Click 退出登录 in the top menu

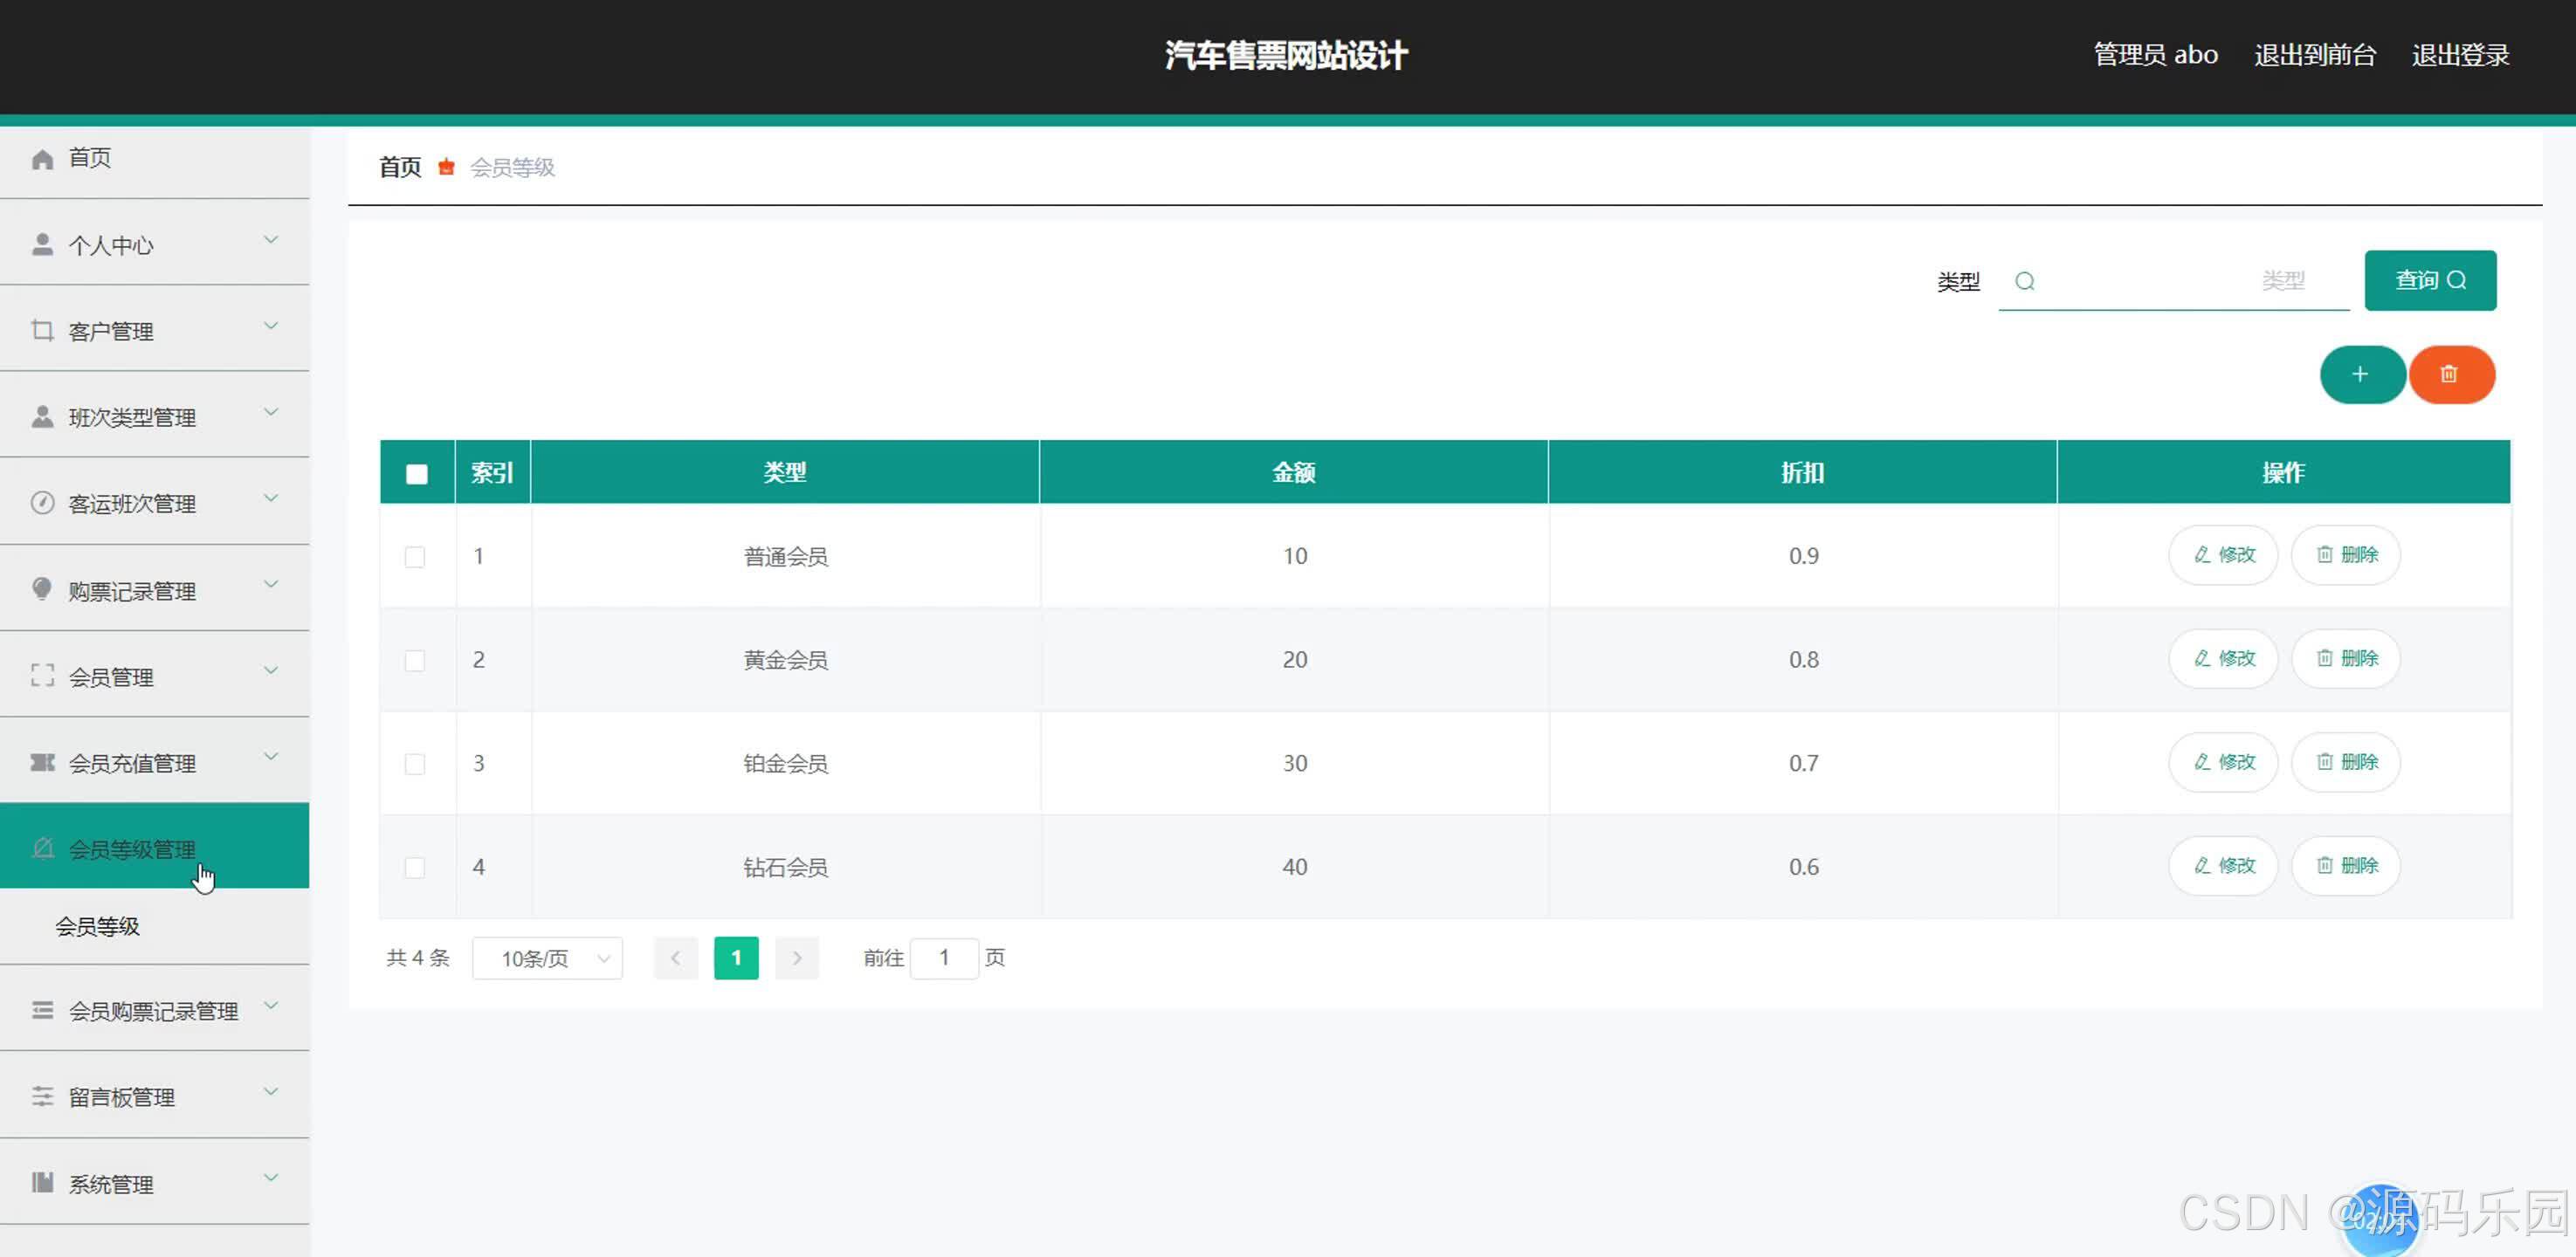click(x=2460, y=55)
